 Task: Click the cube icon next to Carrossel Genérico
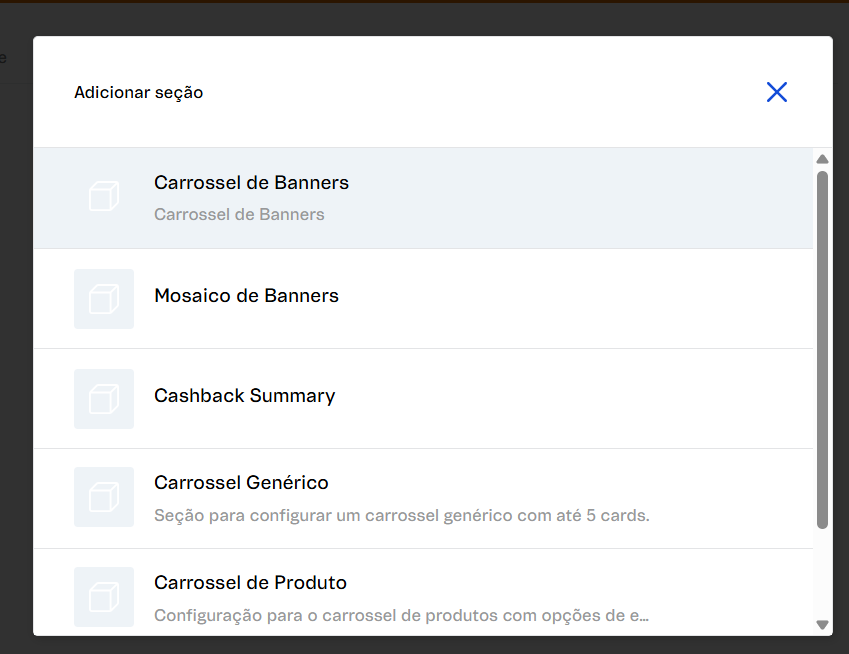pos(103,497)
